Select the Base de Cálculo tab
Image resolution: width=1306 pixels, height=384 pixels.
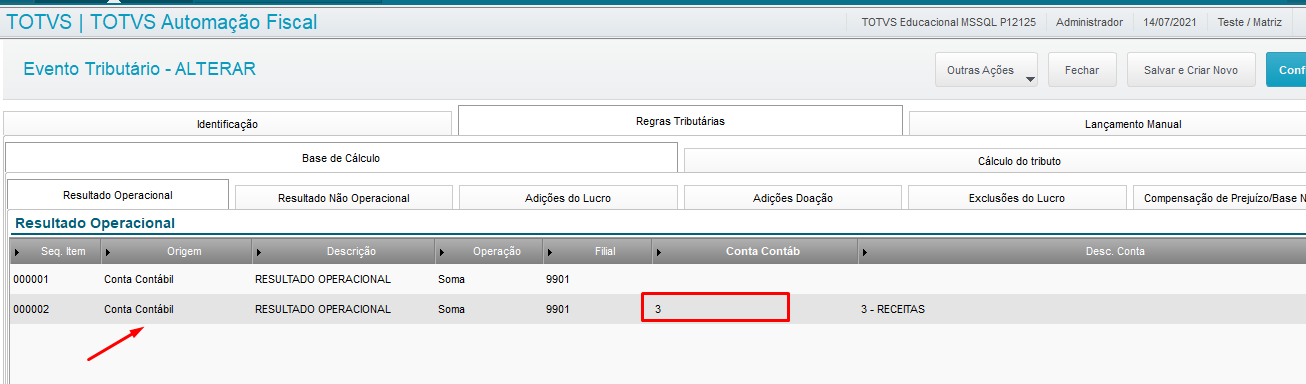(341, 158)
